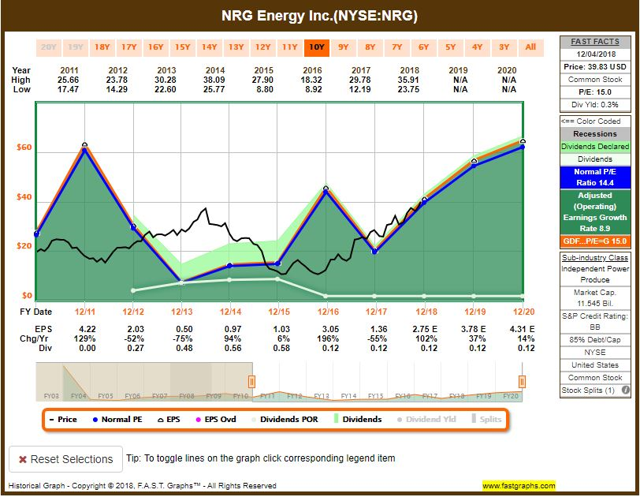Viewport: 640px width, 497px height.
Task: Click the Recessions color code box
Action: pos(595,134)
